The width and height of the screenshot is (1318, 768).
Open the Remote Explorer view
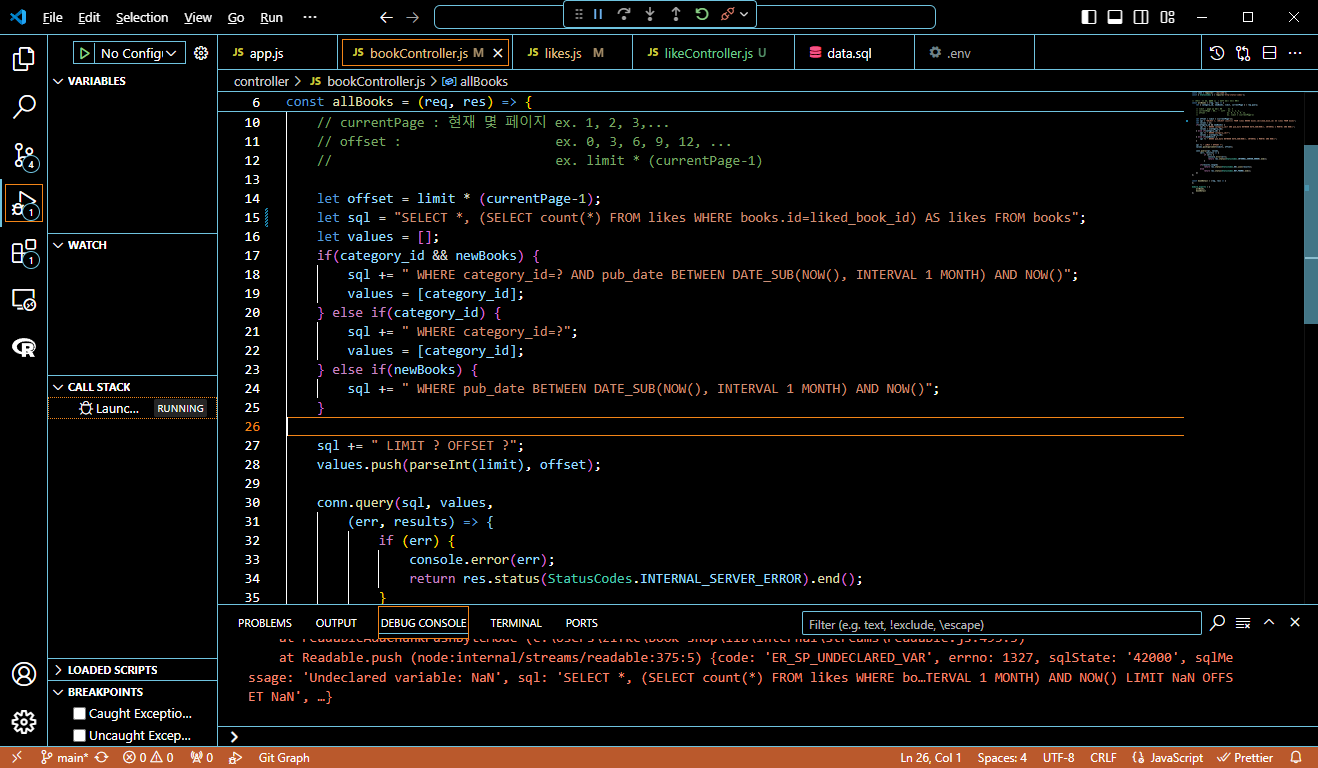click(24, 299)
